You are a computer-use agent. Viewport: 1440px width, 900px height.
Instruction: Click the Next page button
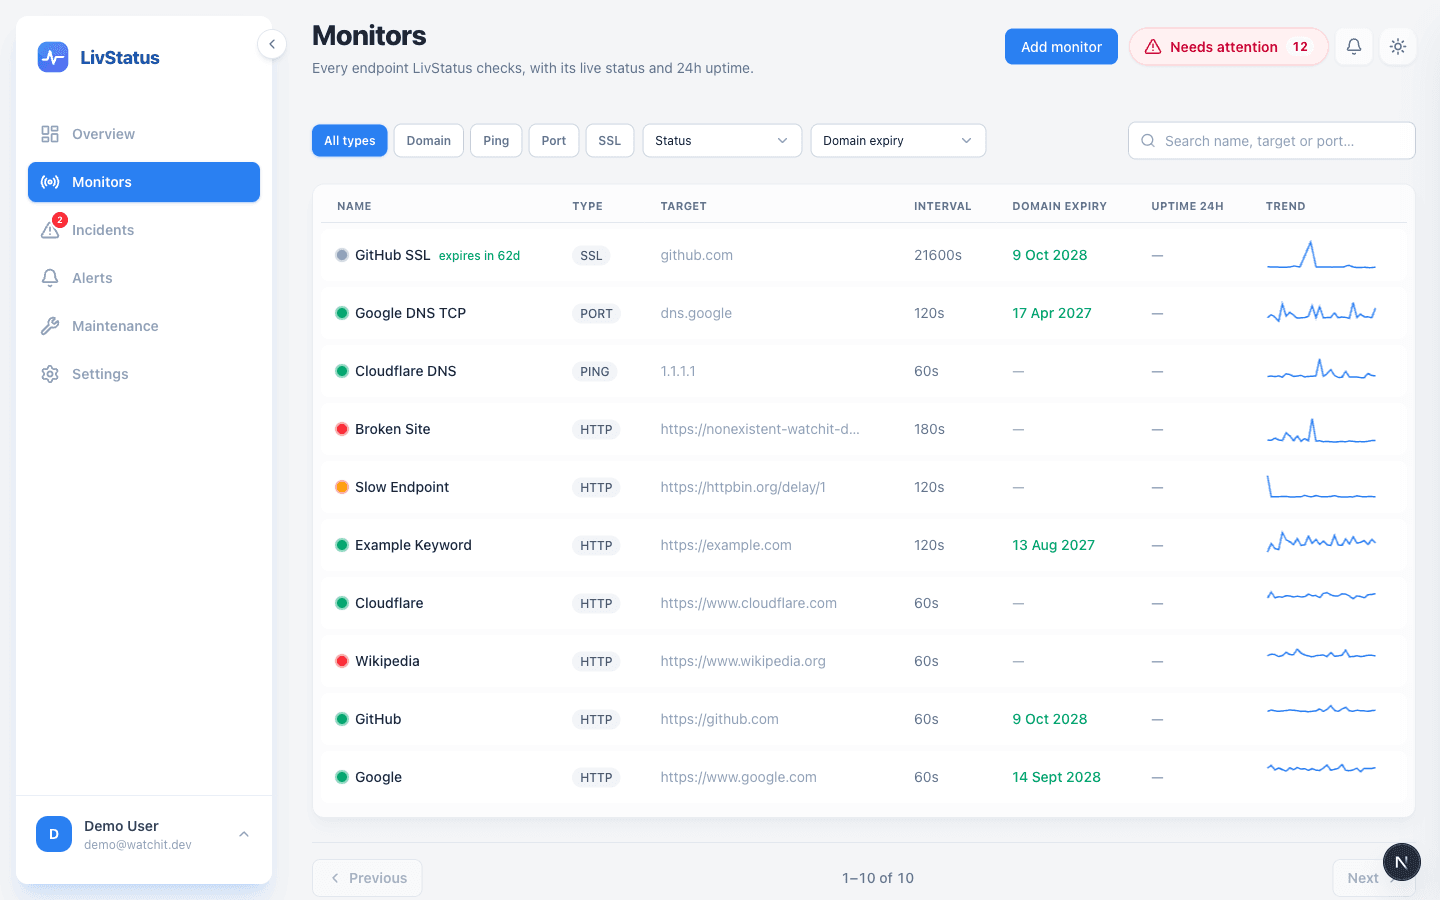pyautogui.click(x=1374, y=878)
